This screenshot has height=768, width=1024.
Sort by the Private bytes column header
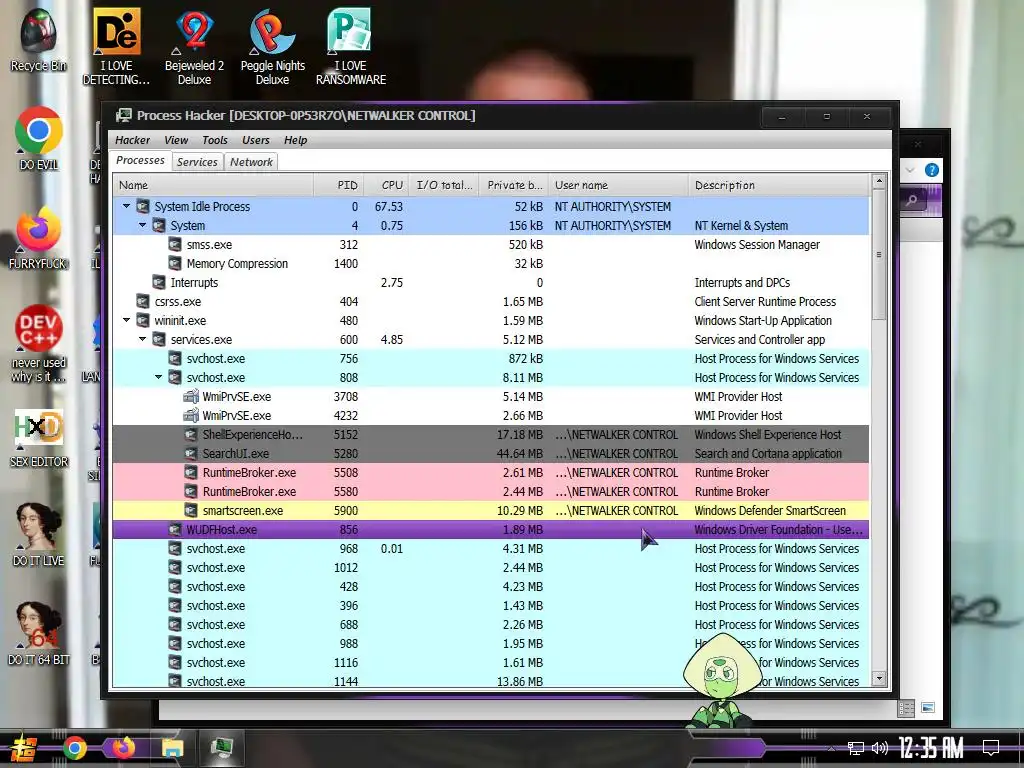(514, 185)
